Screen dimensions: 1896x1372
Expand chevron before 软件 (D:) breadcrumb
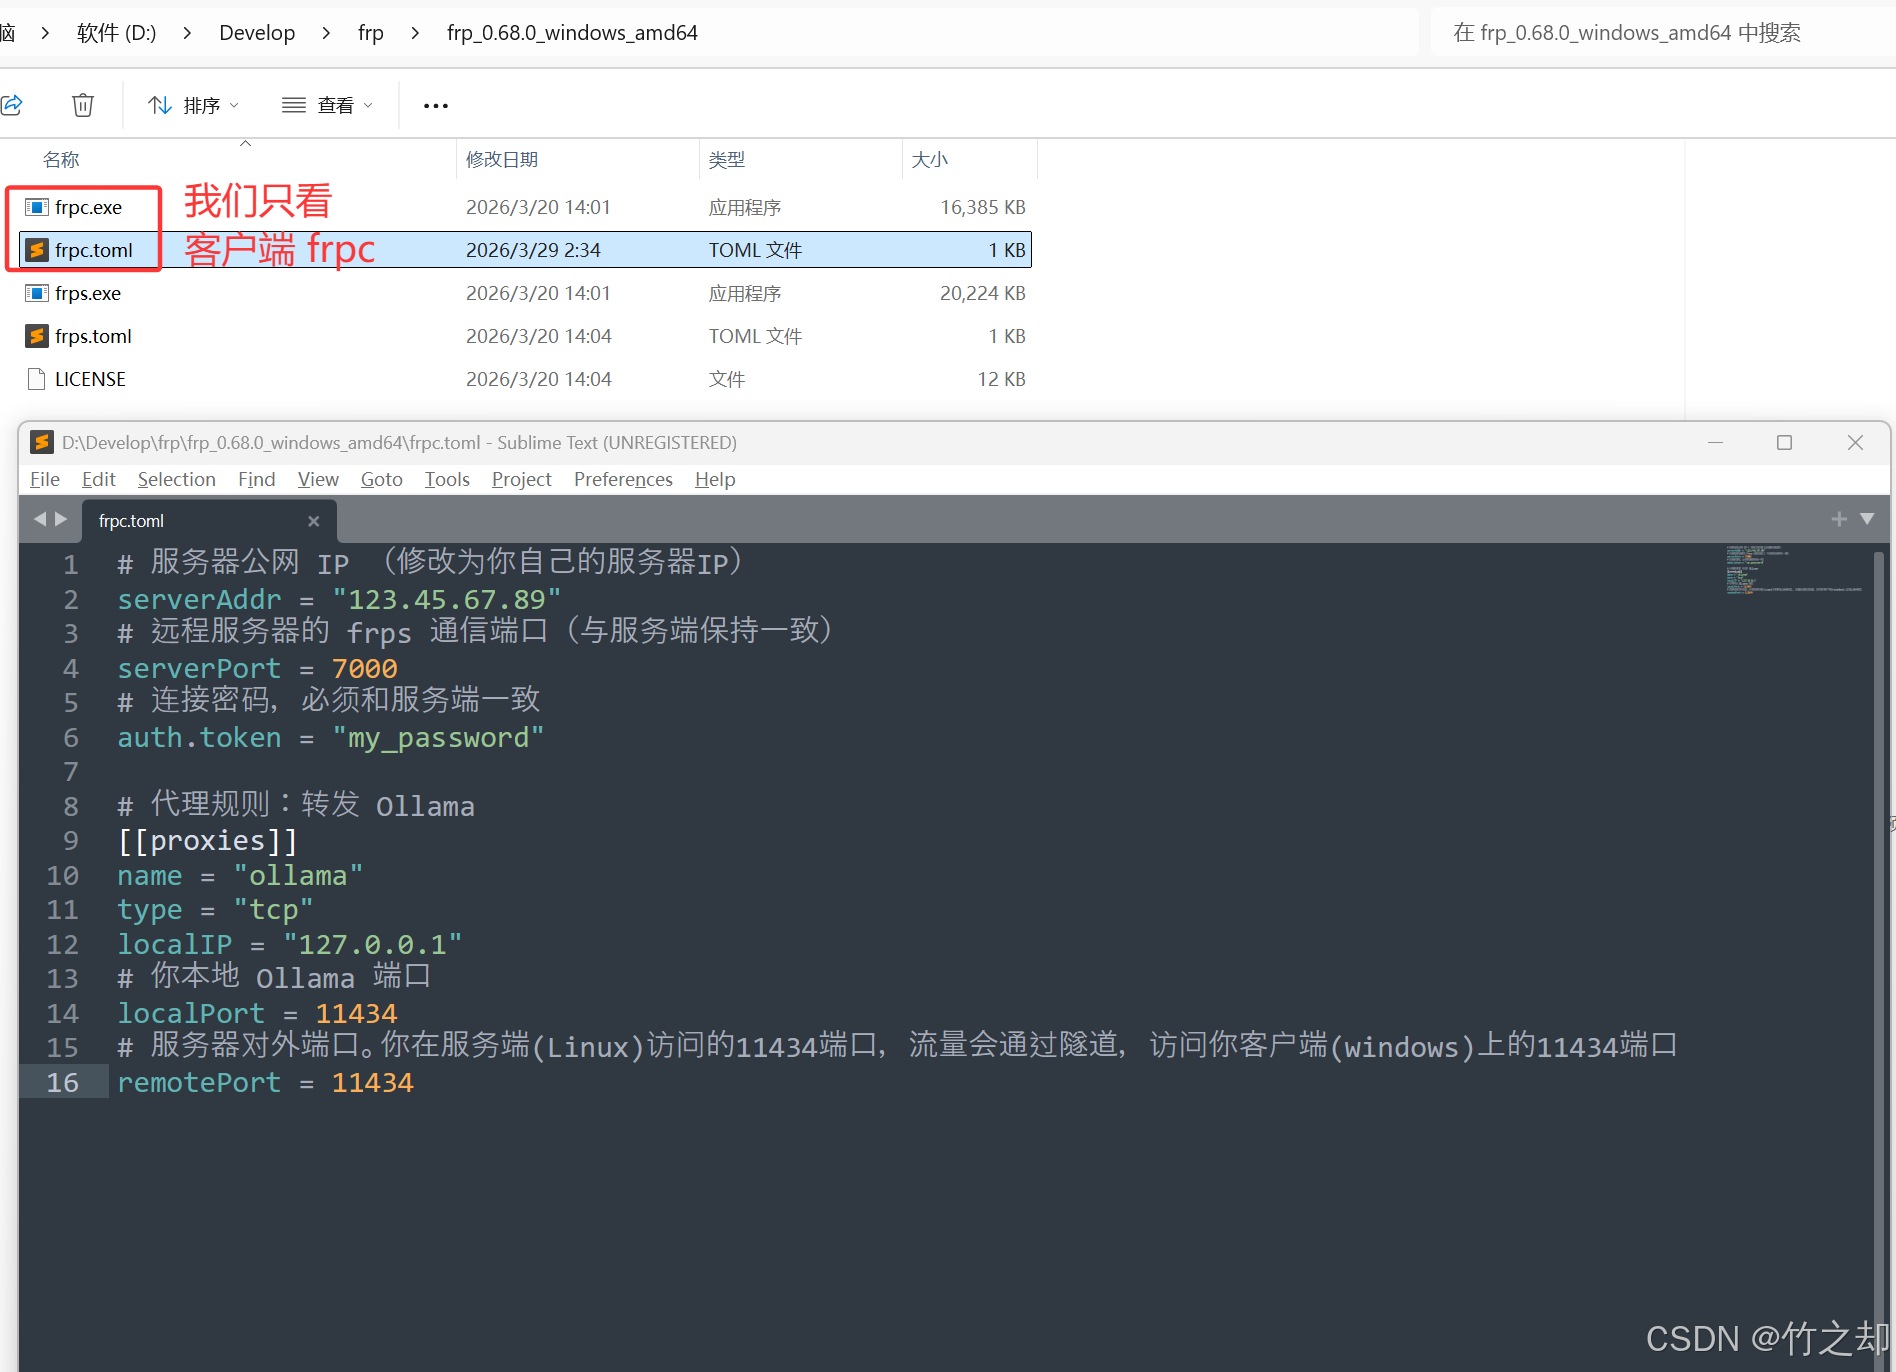pyautogui.click(x=45, y=33)
